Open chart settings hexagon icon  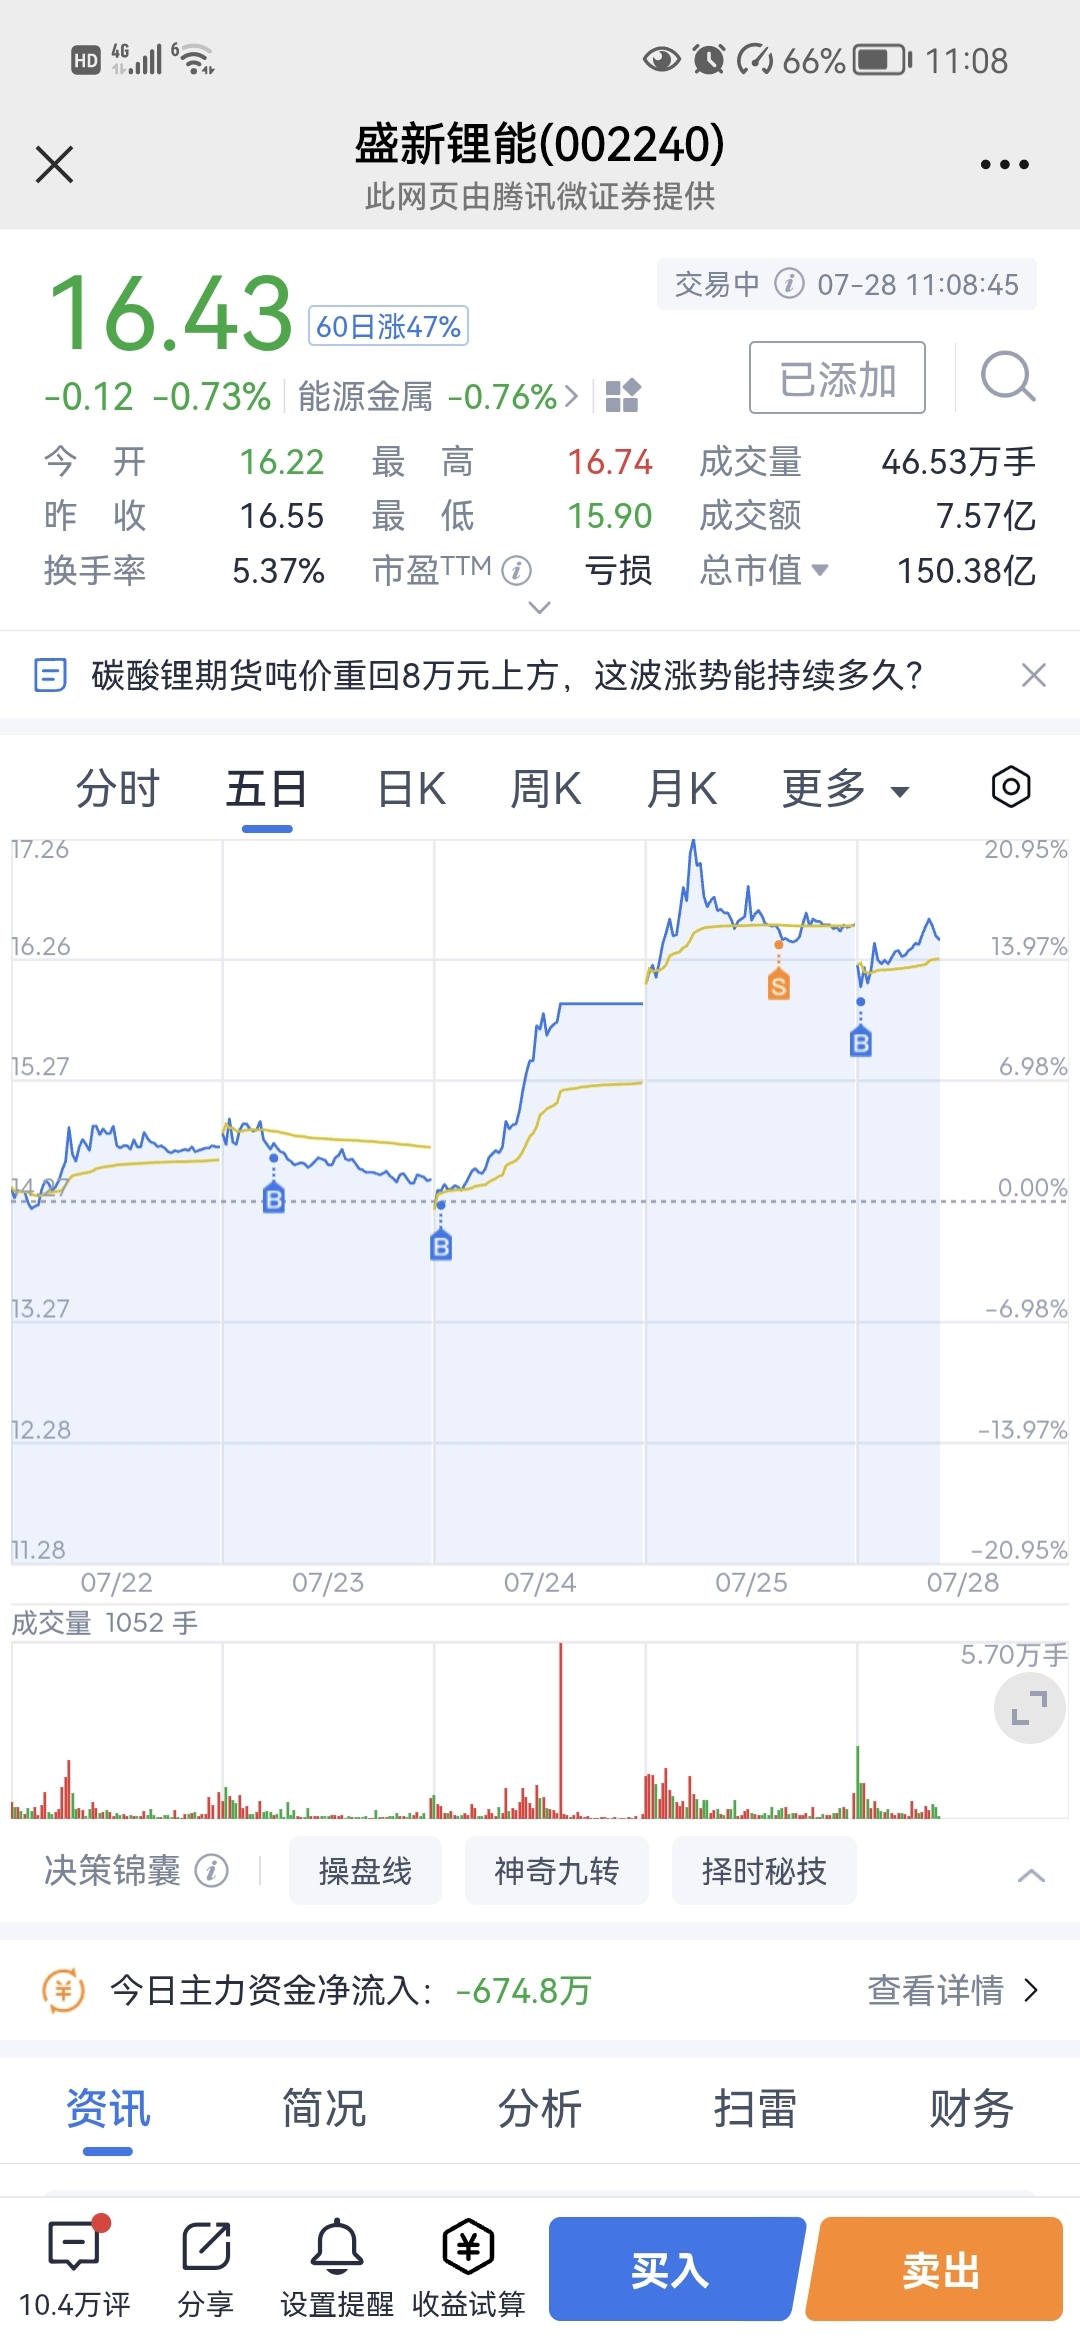point(1011,787)
